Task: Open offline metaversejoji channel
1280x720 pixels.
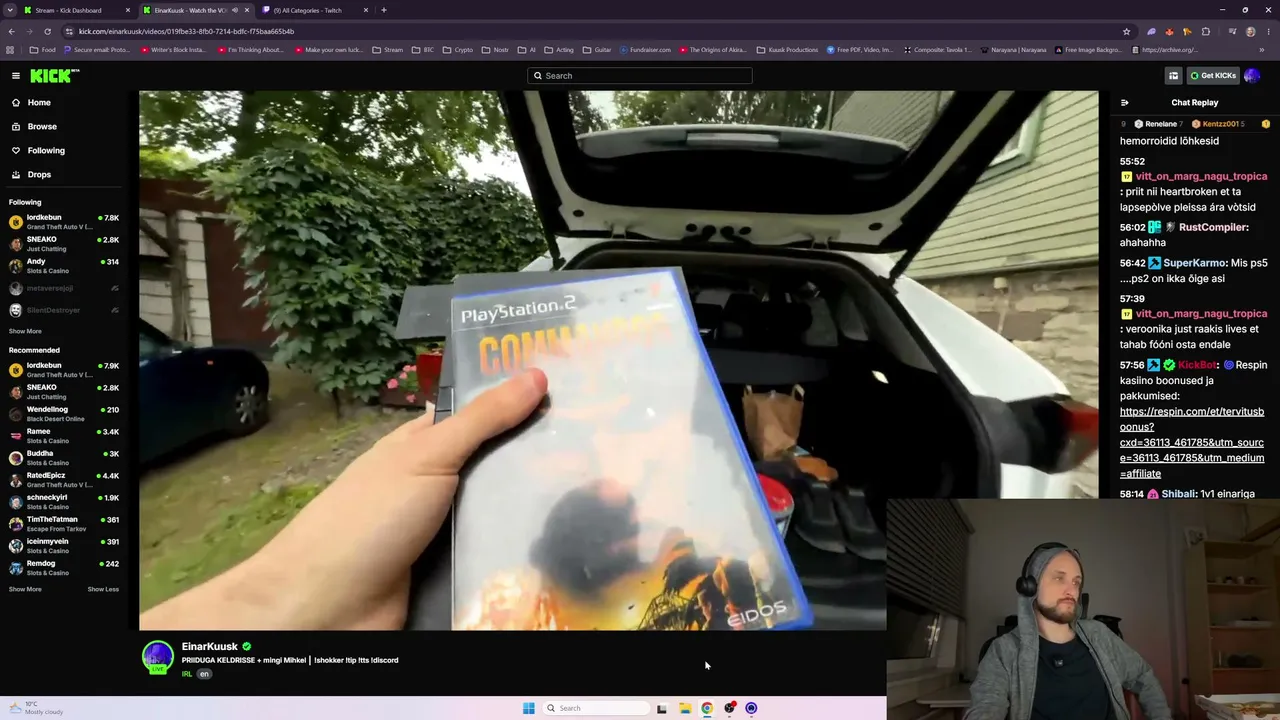Action: (x=64, y=288)
